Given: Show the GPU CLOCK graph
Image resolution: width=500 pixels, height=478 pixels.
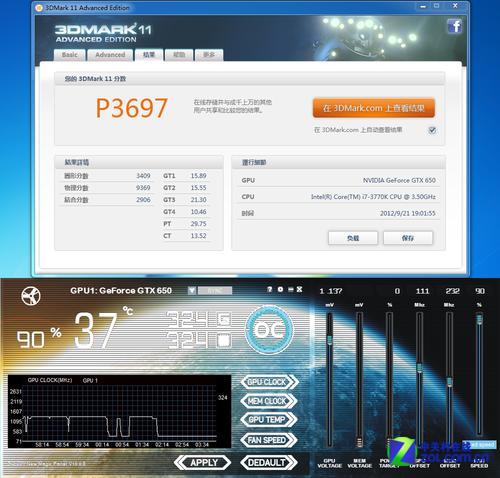Looking at the screenshot, I should coord(269,382).
